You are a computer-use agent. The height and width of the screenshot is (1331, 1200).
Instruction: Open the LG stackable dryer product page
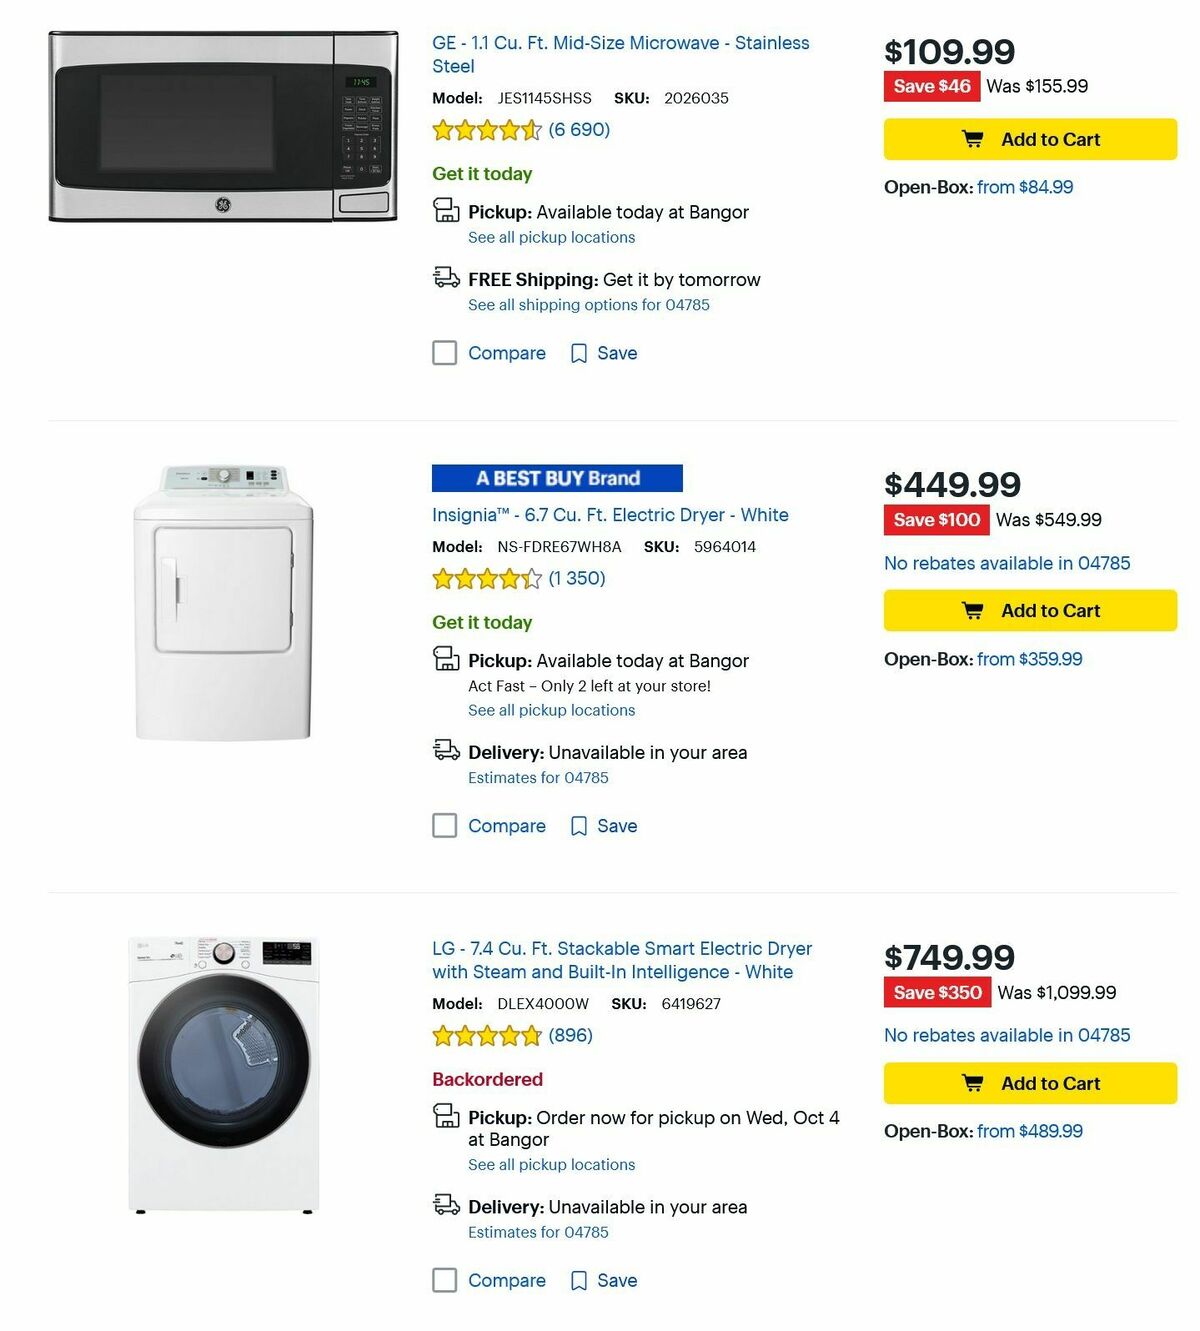(x=620, y=959)
